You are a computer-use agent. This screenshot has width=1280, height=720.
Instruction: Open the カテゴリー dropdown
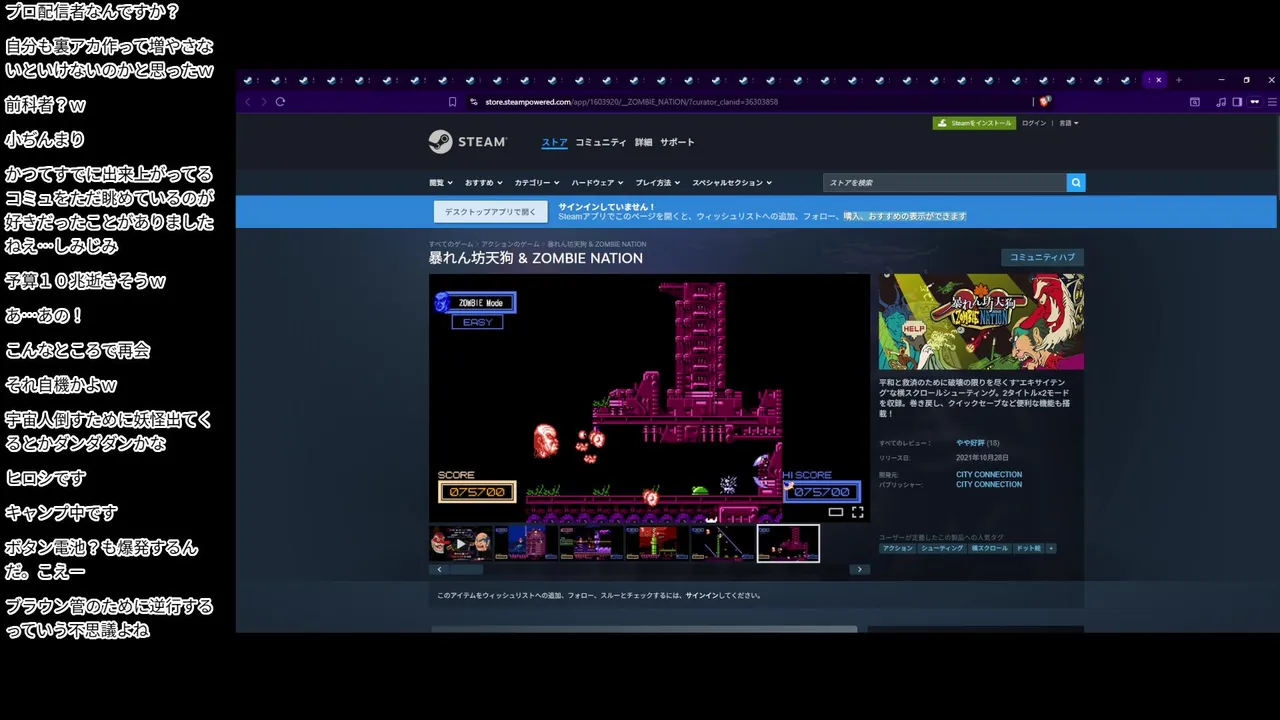[537, 183]
